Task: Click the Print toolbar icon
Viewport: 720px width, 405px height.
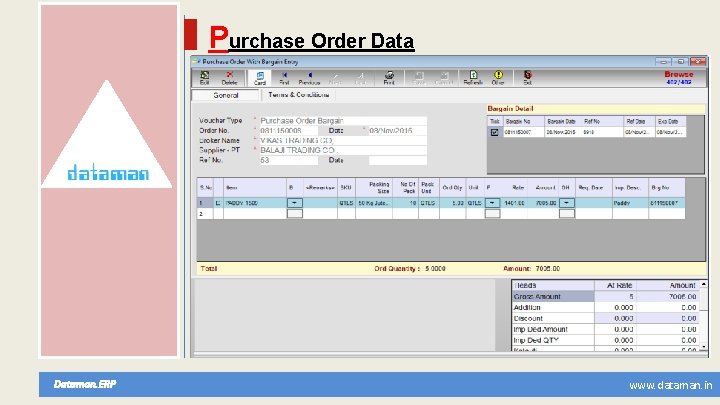Action: (x=389, y=78)
